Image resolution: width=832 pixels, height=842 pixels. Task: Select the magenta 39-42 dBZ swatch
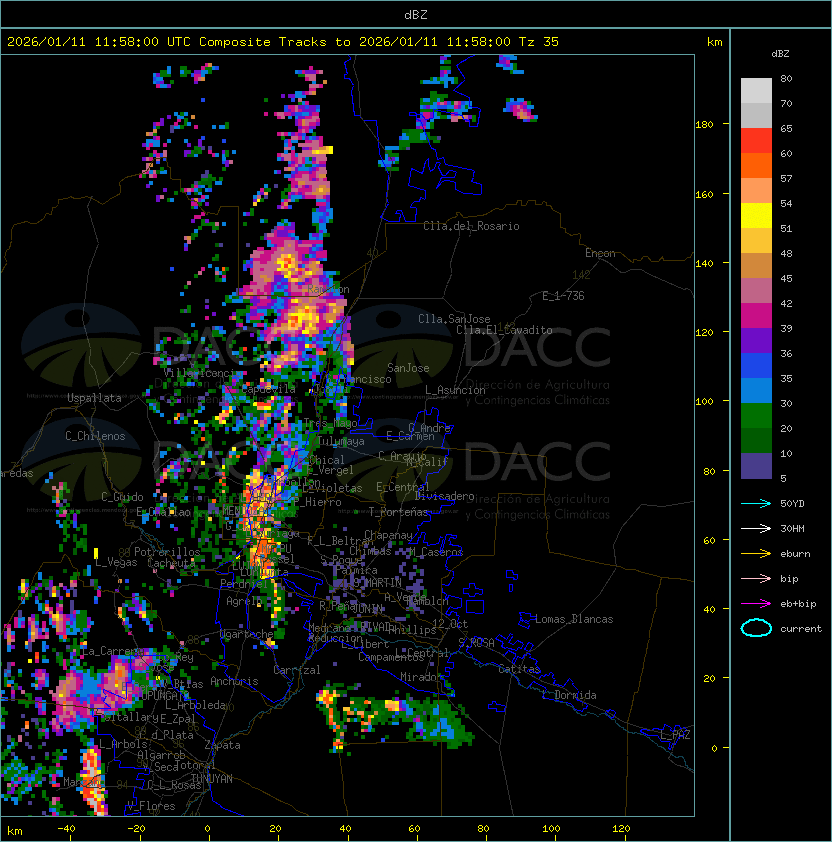pyautogui.click(x=756, y=316)
